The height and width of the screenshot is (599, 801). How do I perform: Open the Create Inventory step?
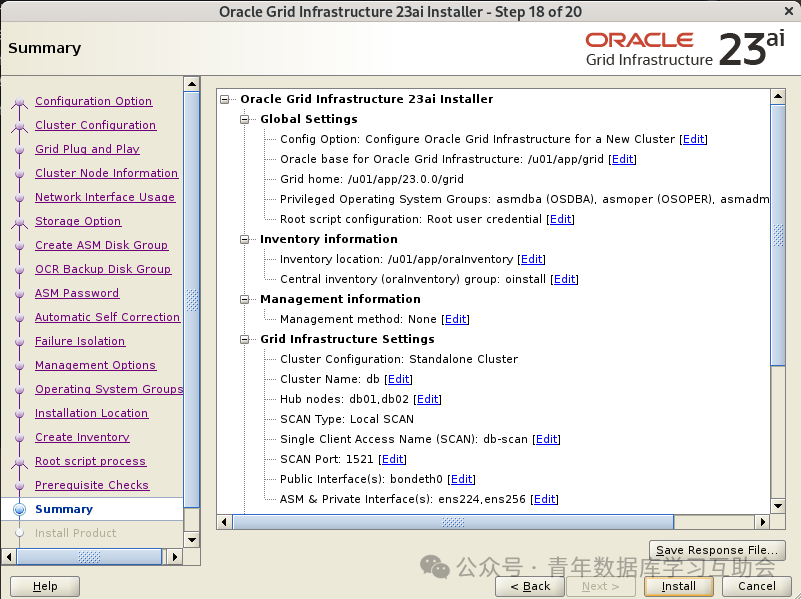pyautogui.click(x=82, y=437)
